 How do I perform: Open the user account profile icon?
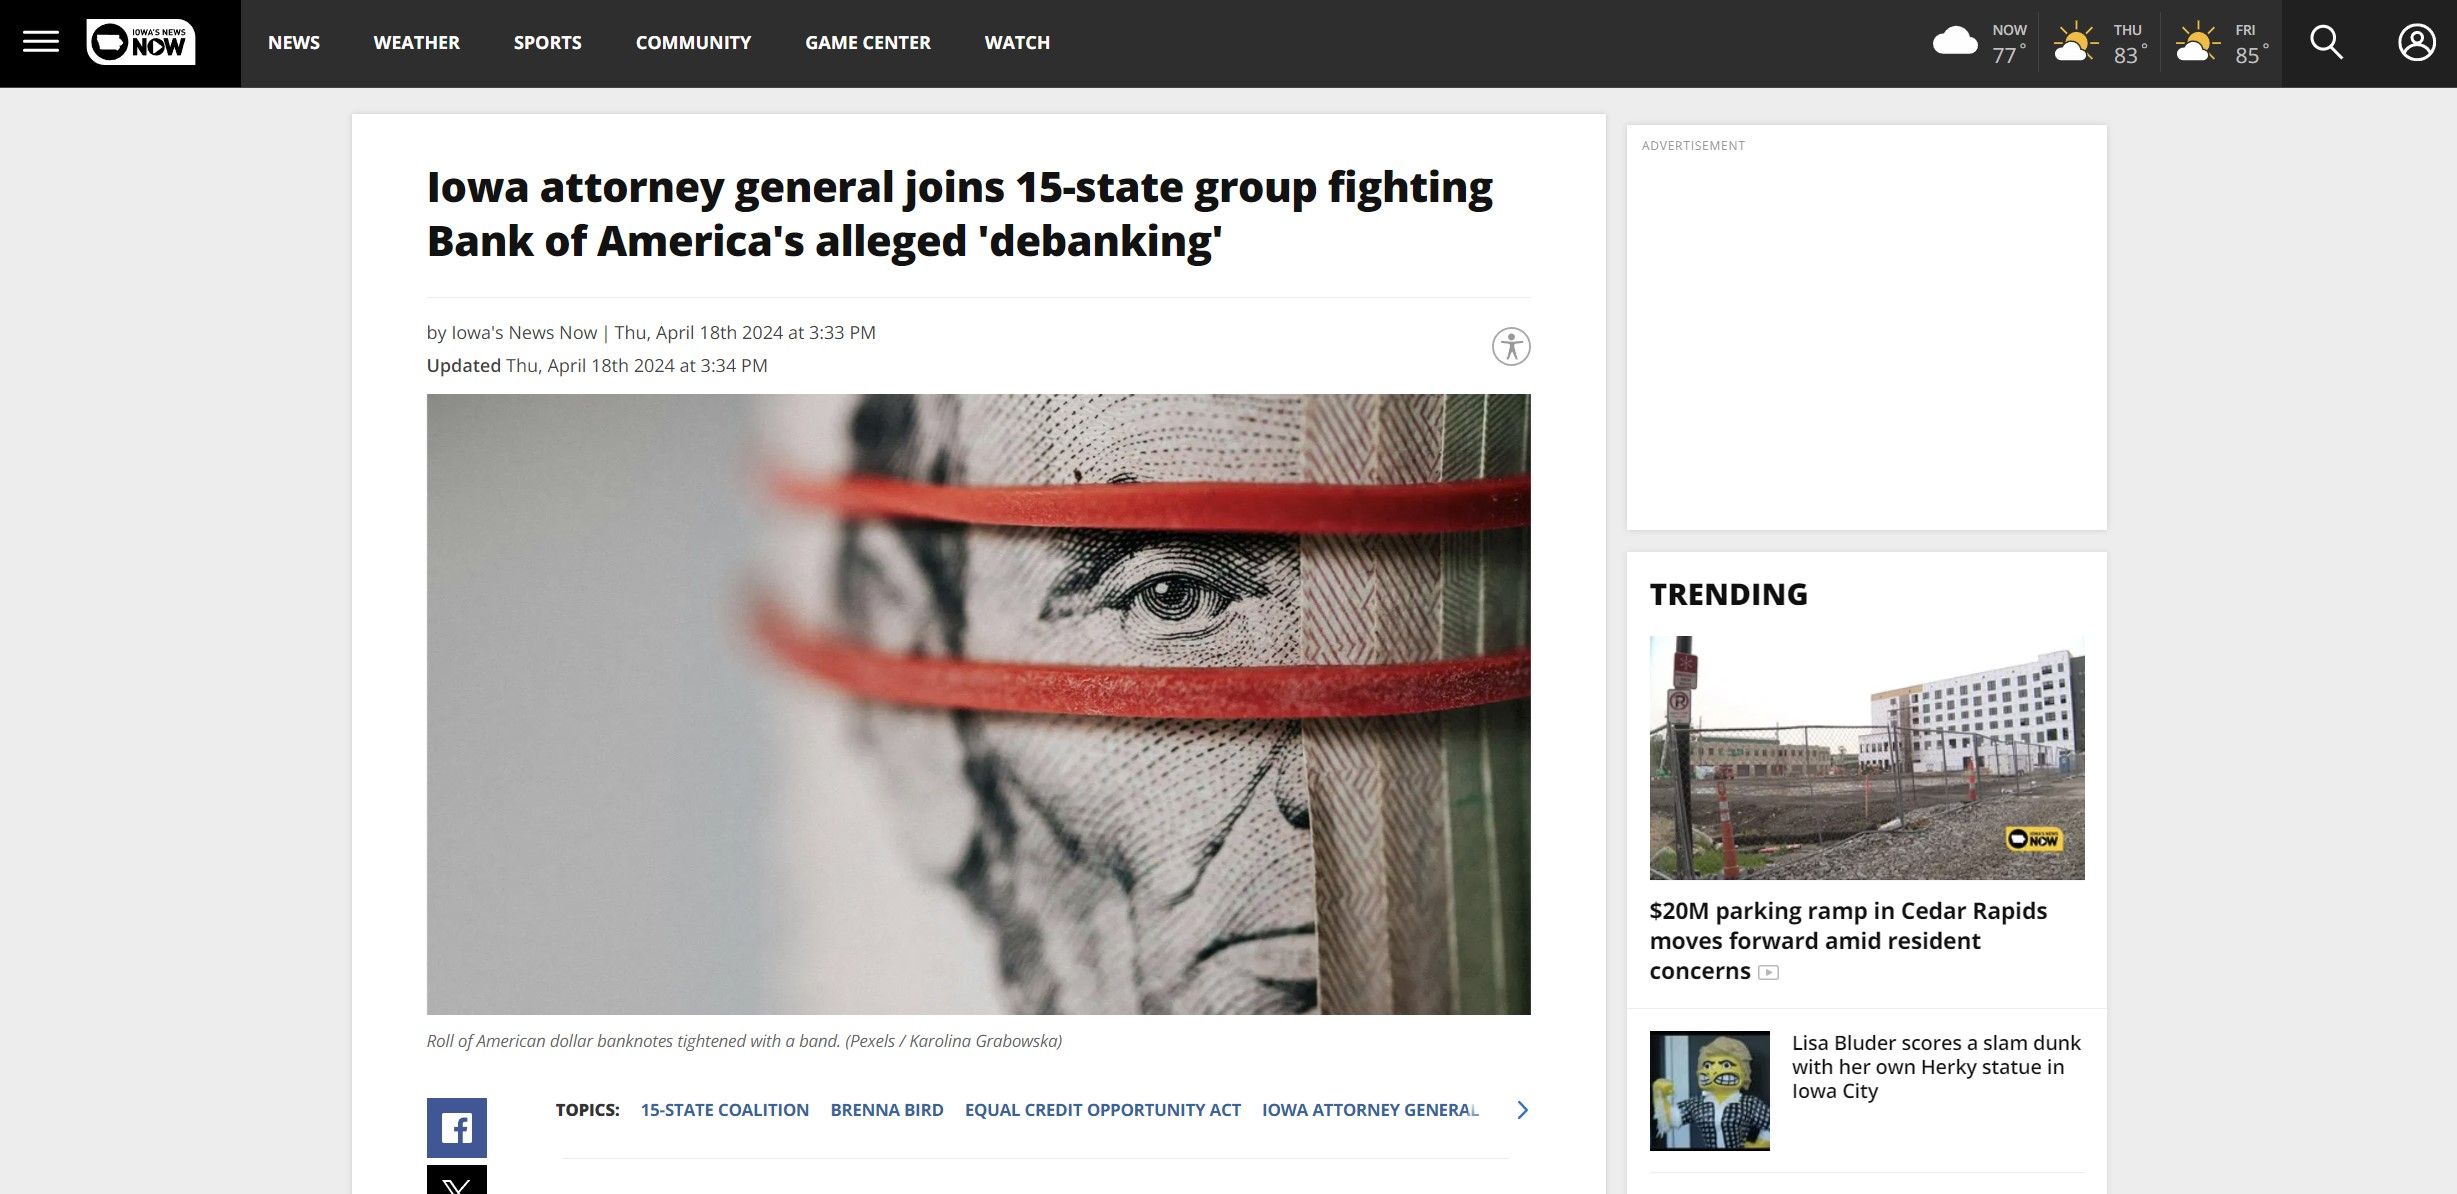(x=2416, y=42)
